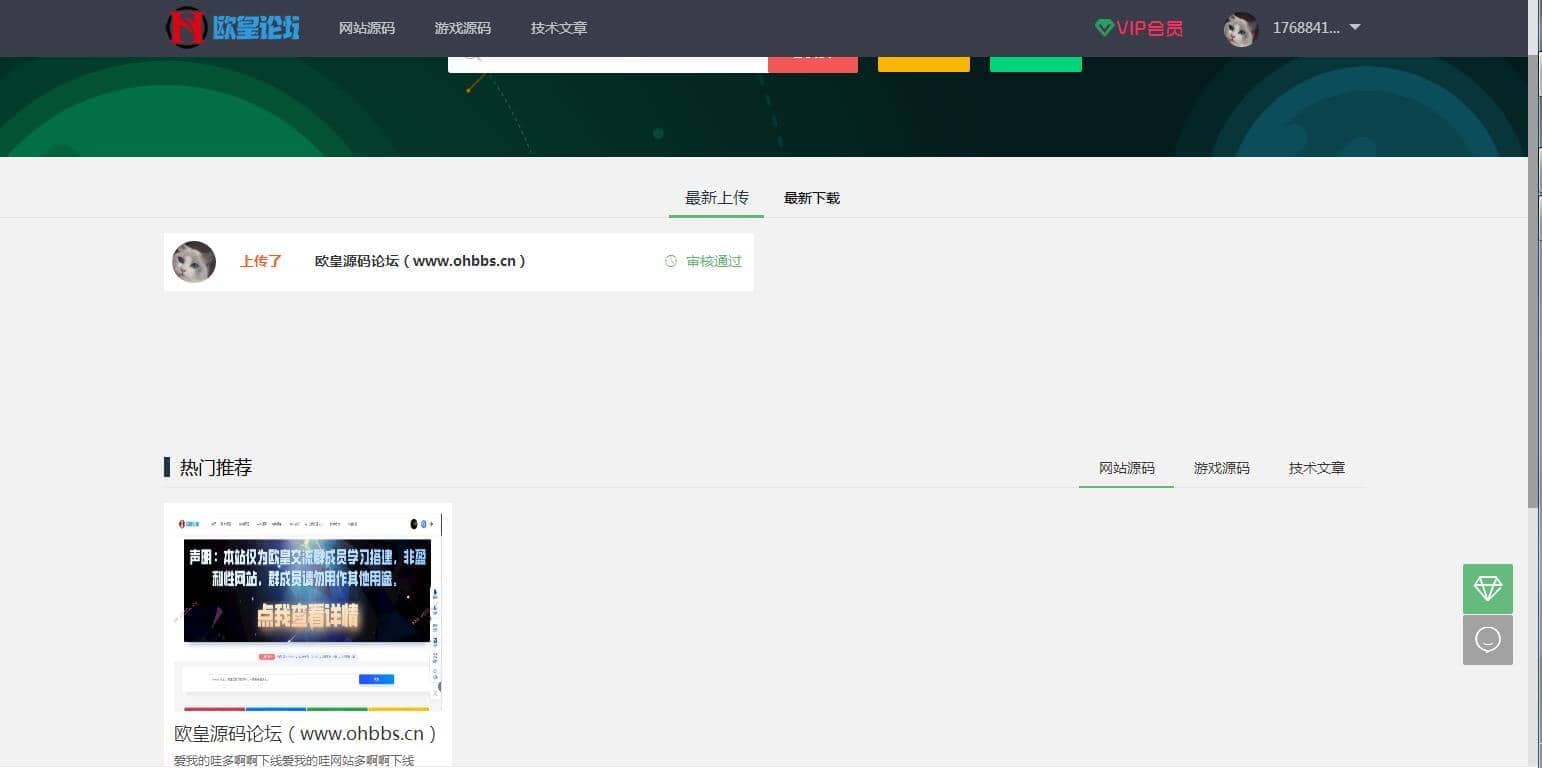The height and width of the screenshot is (768, 1542).
Task: Open the 1768841... username menu
Action: coord(1305,28)
